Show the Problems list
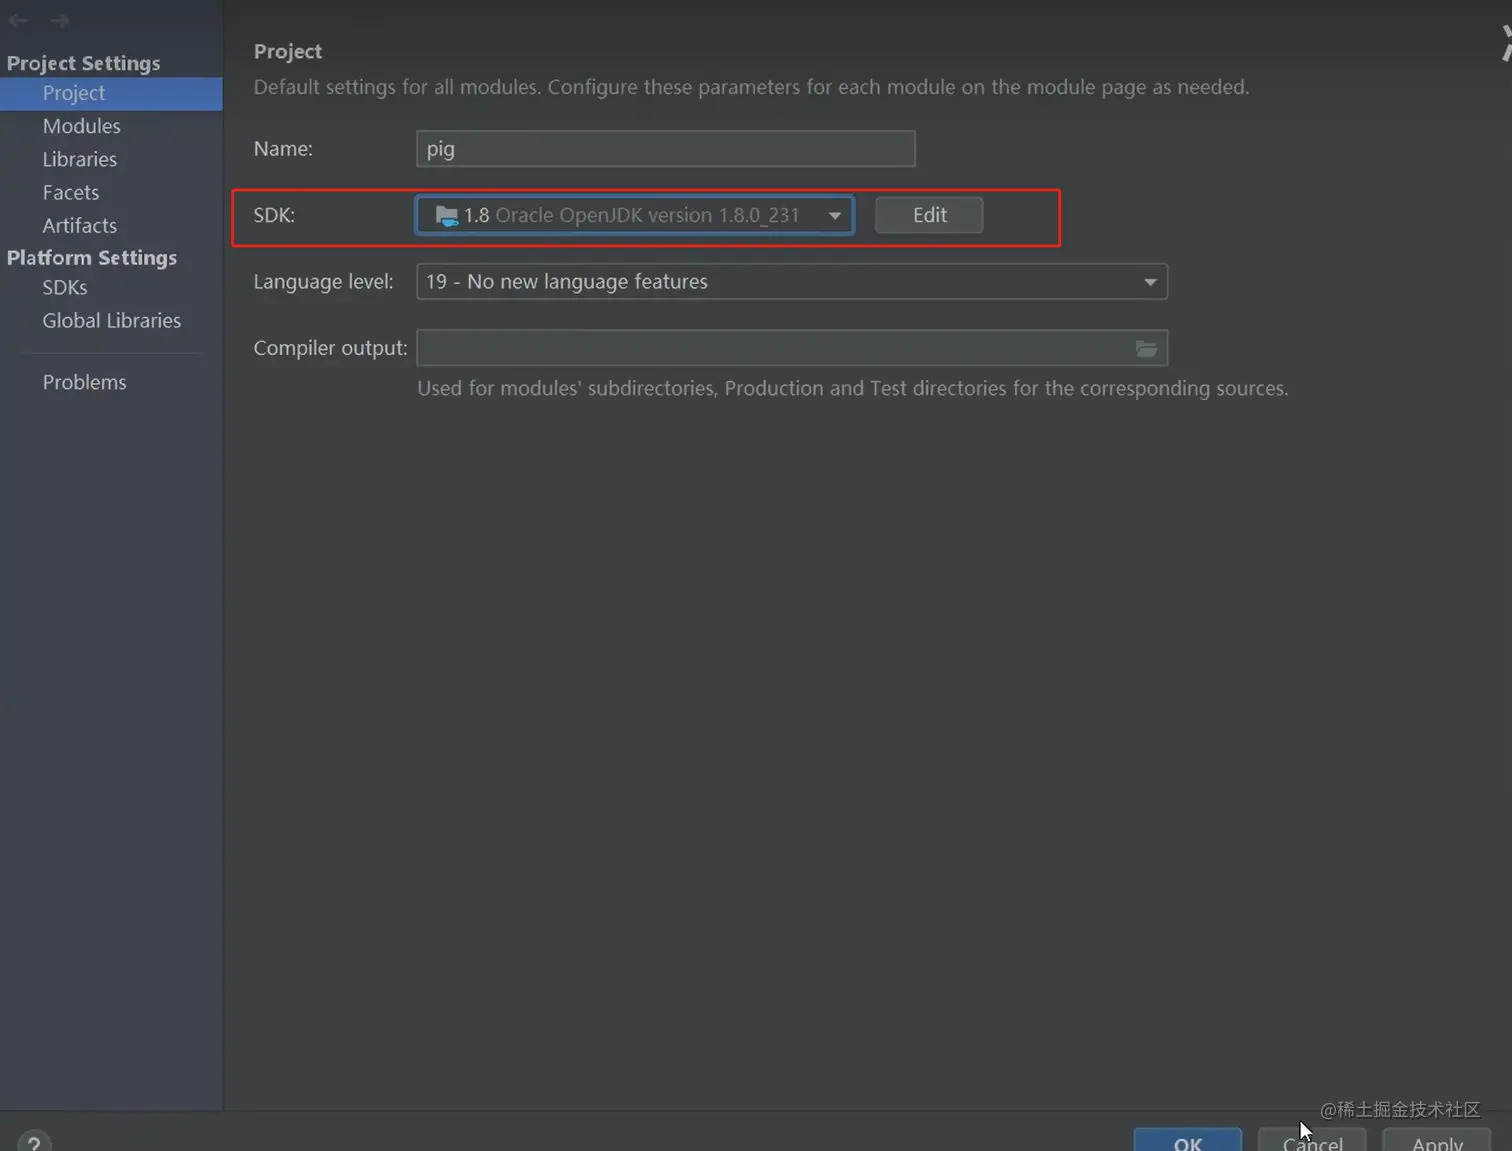 85,382
